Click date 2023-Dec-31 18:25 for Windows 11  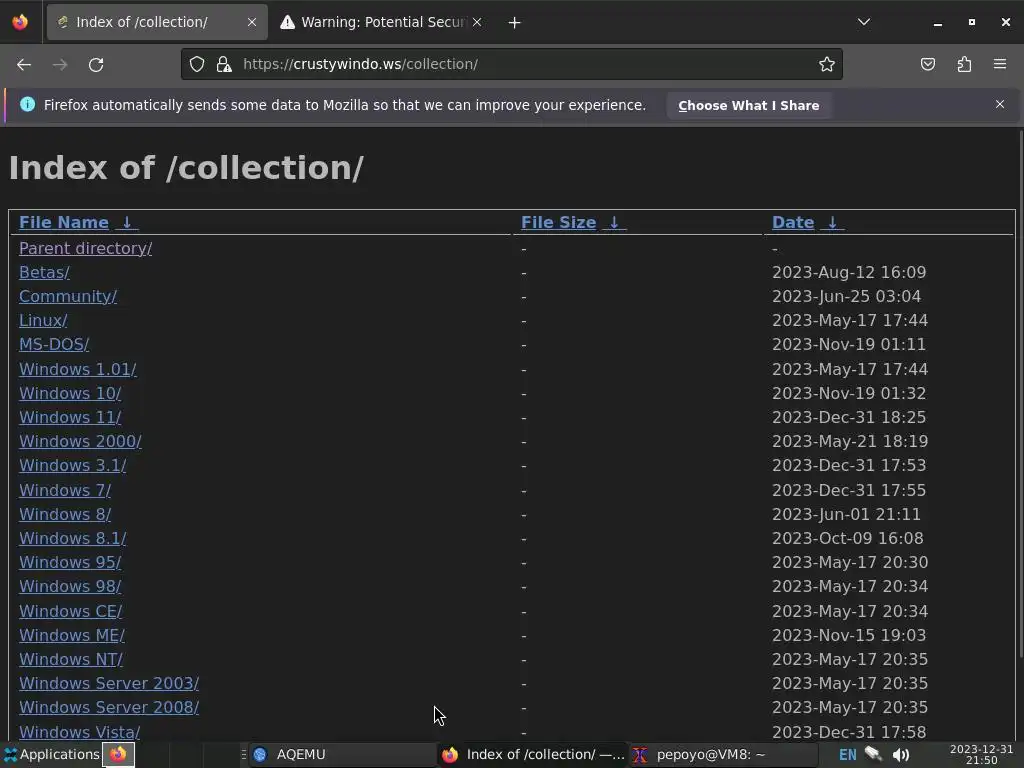[x=849, y=417]
